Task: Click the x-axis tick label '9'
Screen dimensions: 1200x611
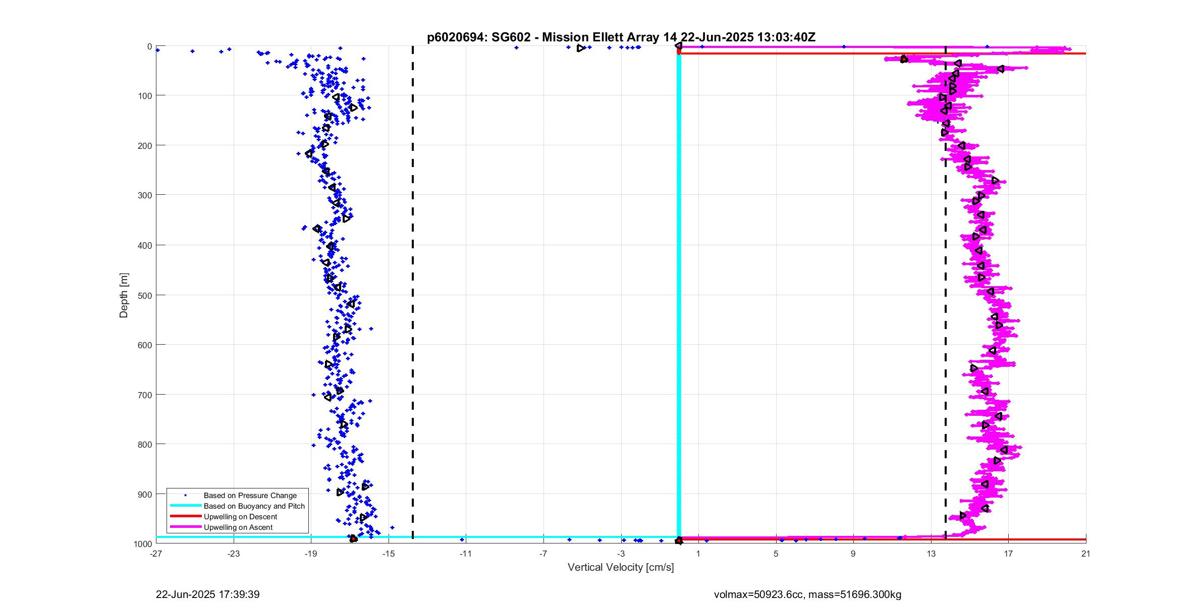Action: tap(853, 553)
